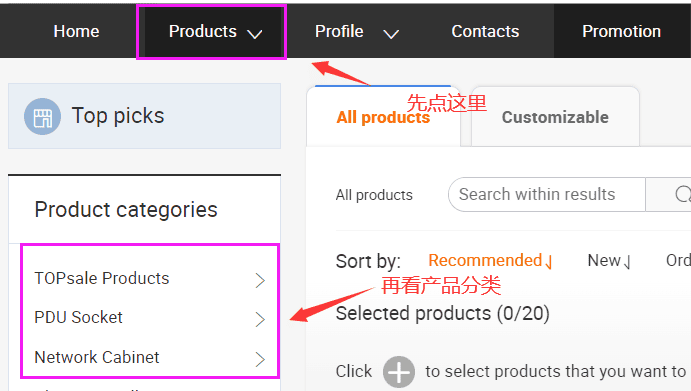Sort products by New
Image resolution: width=691 pixels, height=391 pixels.
[604, 261]
